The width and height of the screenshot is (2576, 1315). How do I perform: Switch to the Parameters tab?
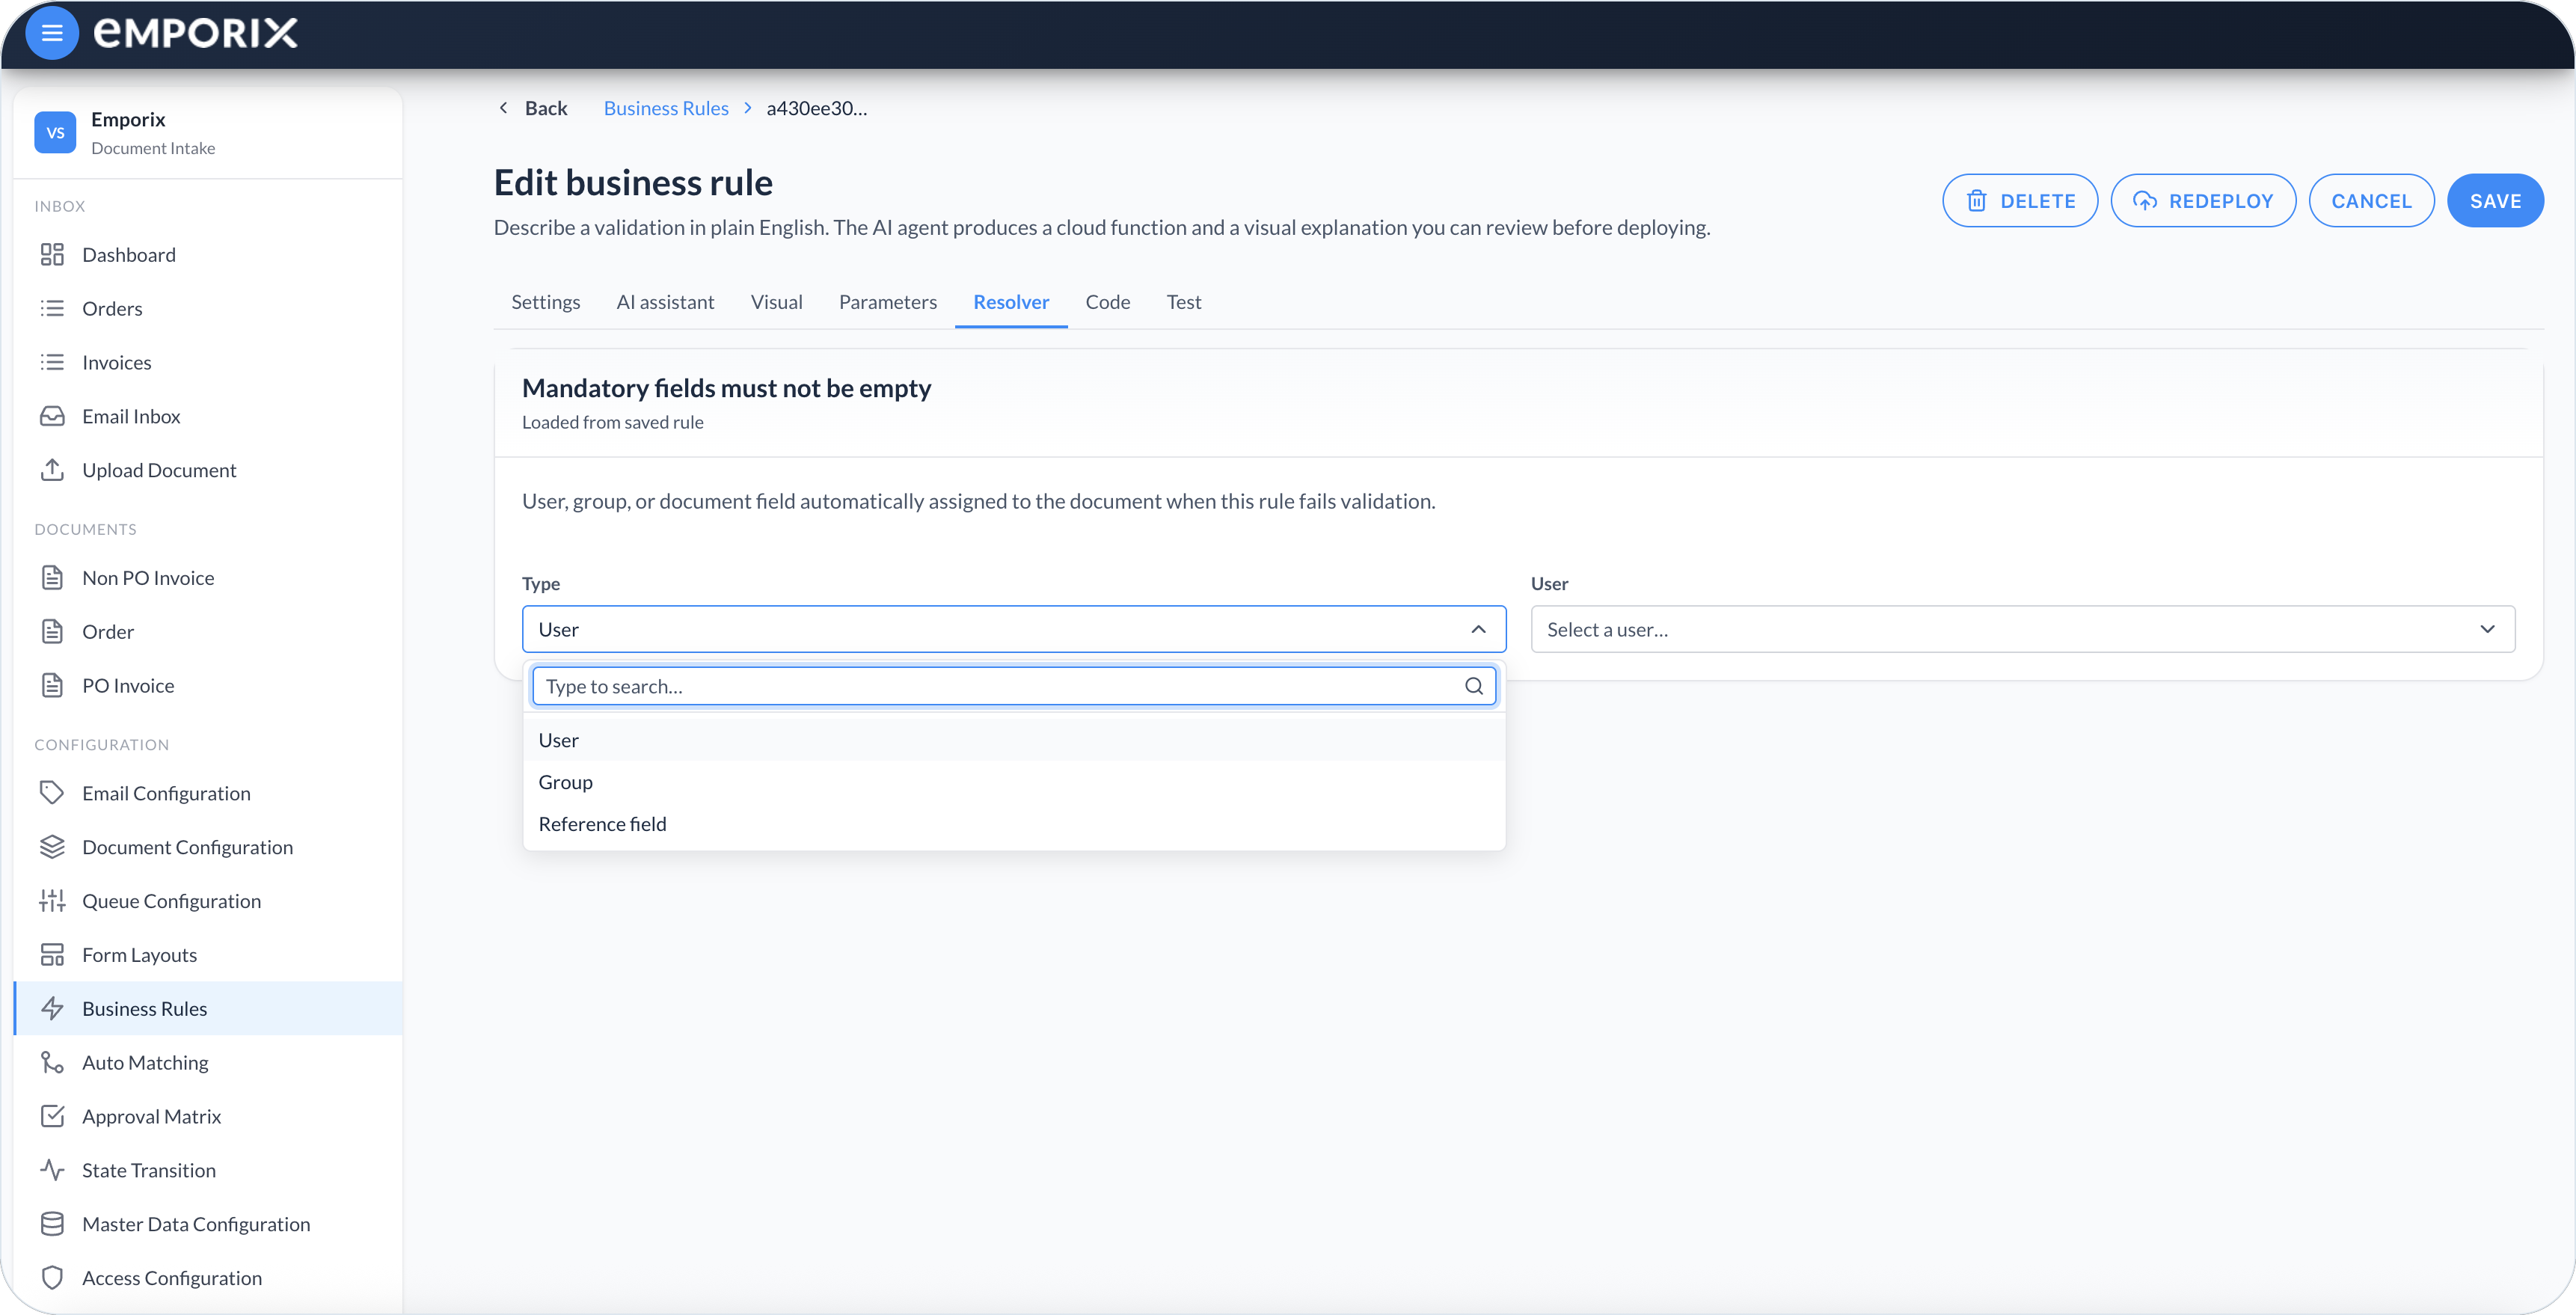tap(887, 302)
